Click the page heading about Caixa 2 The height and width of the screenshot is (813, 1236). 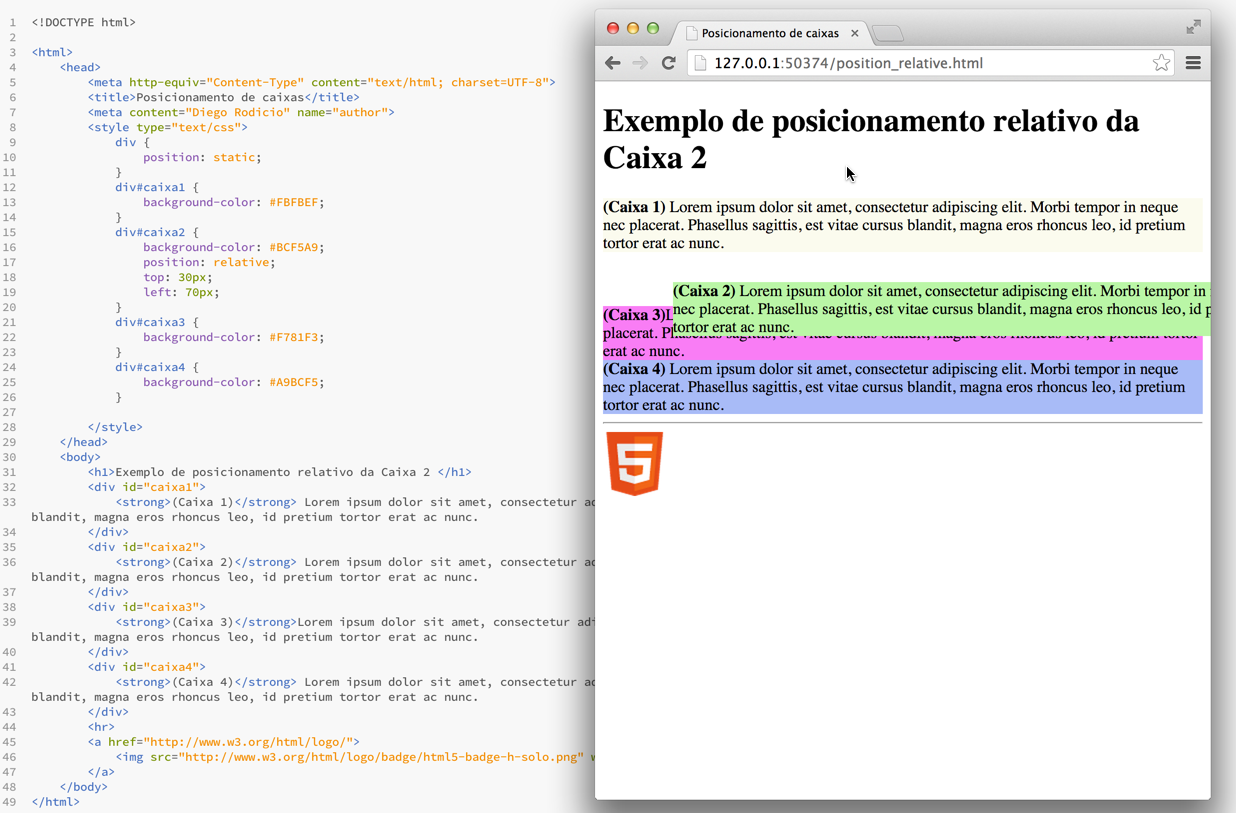870,139
